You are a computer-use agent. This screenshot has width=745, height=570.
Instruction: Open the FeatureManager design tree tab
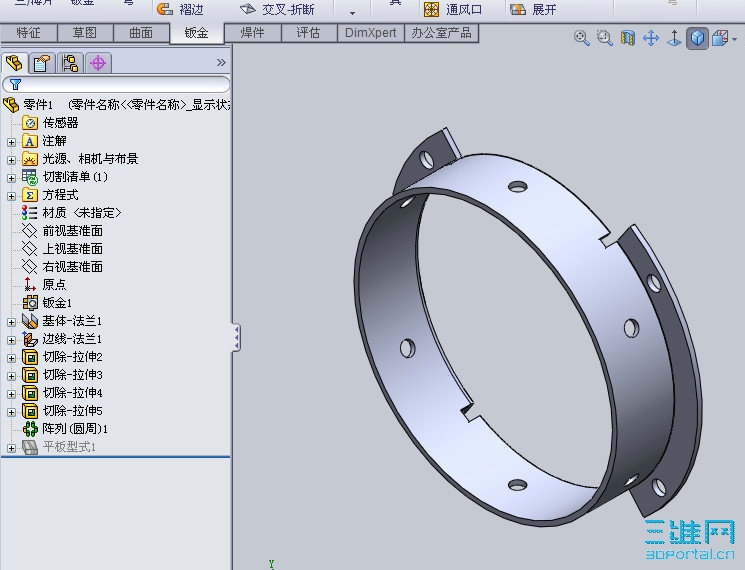point(14,63)
